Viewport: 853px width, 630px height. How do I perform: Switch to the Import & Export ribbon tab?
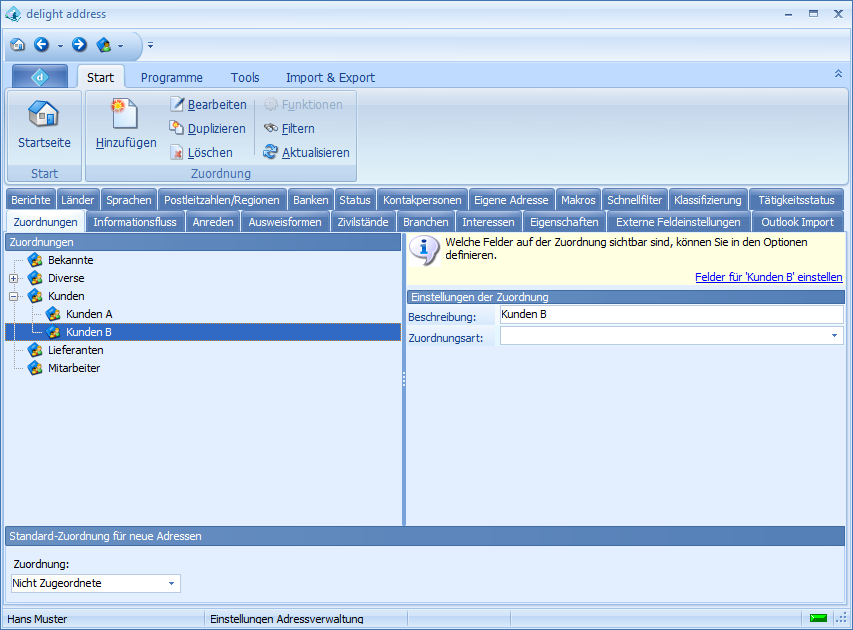[330, 78]
